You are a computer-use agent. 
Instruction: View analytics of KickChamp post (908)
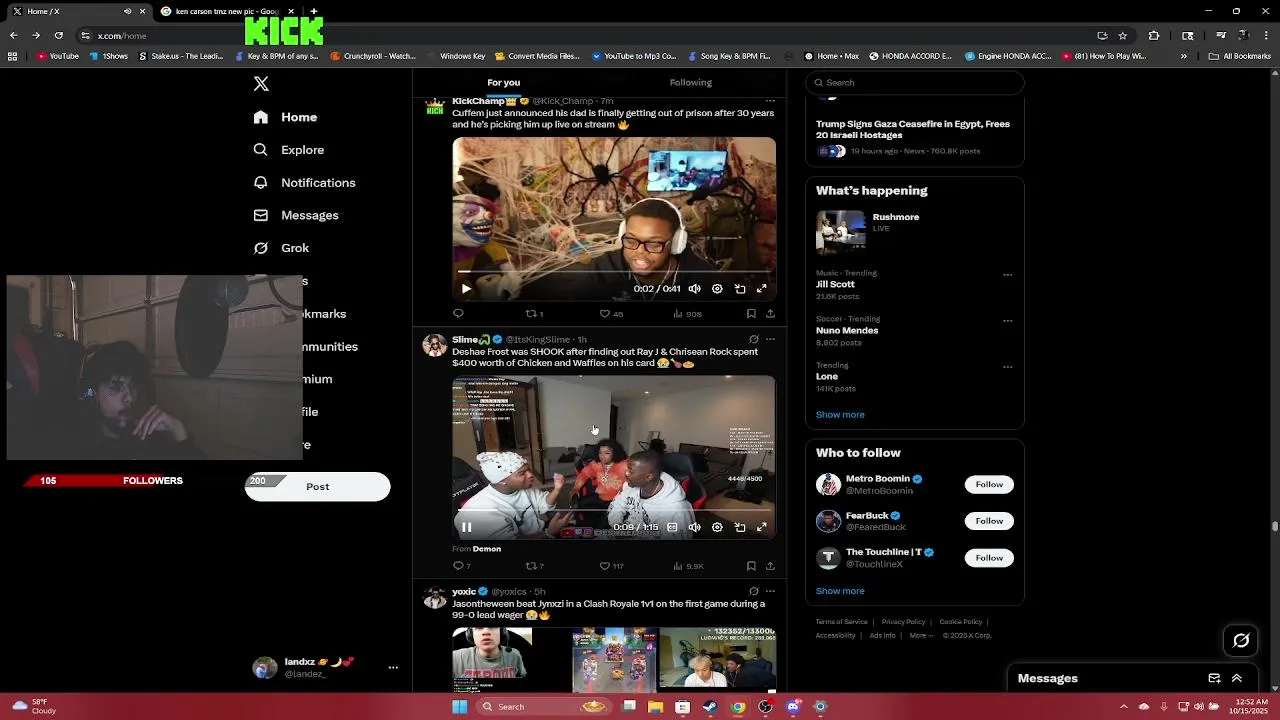coord(687,314)
